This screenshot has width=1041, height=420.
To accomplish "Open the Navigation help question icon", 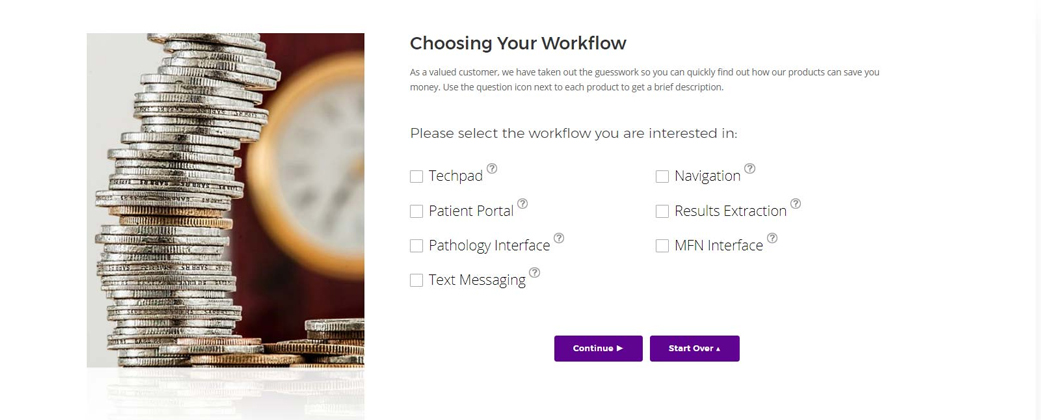I will (x=750, y=169).
